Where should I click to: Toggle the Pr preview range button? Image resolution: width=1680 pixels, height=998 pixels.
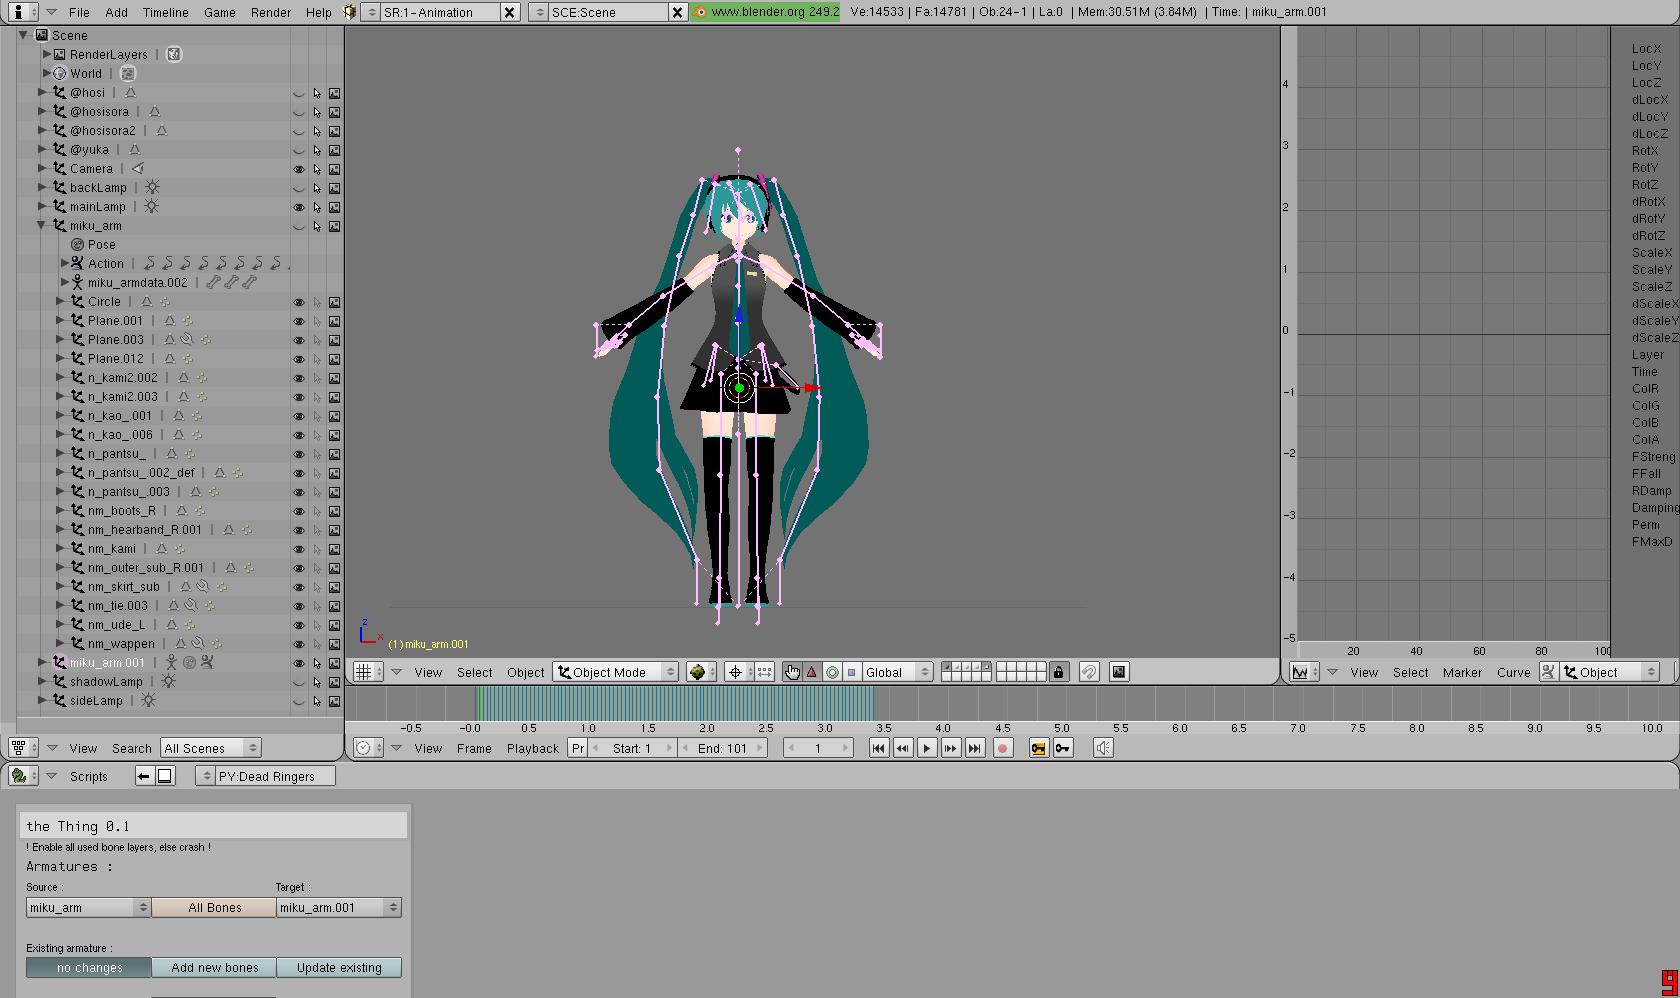(x=577, y=748)
